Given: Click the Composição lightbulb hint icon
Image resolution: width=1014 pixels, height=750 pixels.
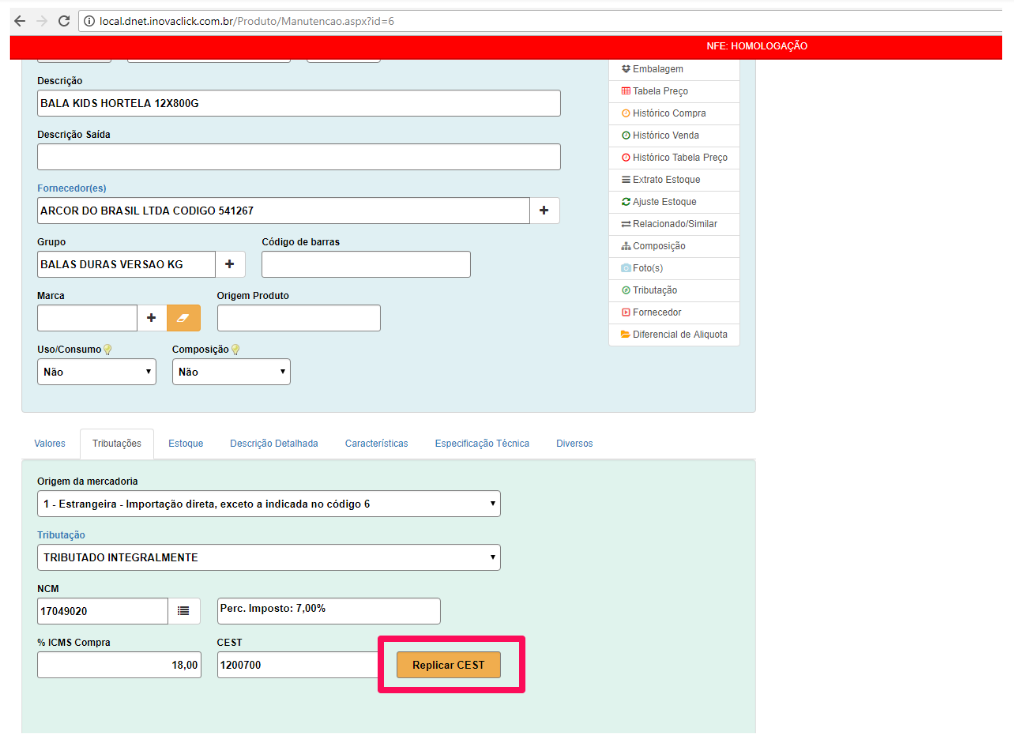Looking at the screenshot, I should pyautogui.click(x=236, y=350).
